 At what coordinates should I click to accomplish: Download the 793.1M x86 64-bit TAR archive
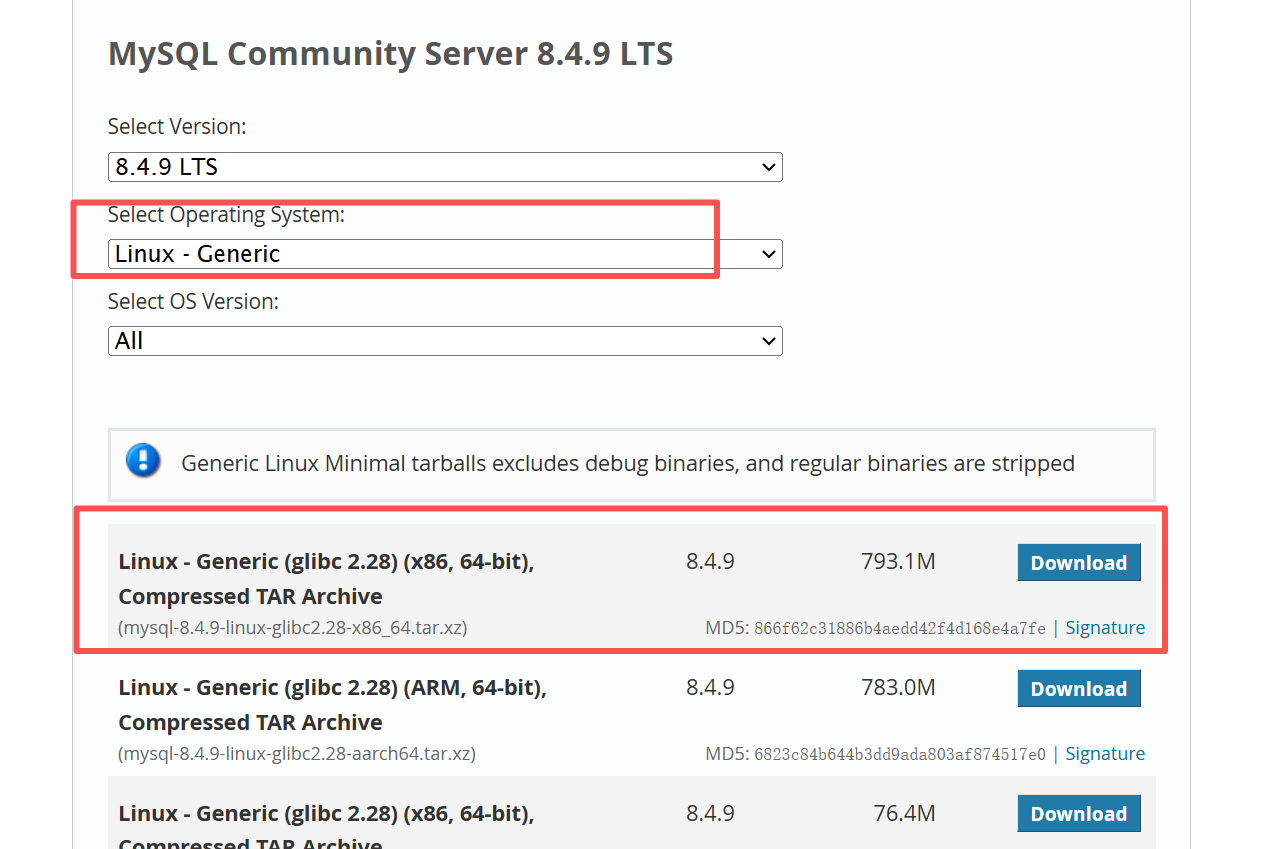(x=1079, y=563)
